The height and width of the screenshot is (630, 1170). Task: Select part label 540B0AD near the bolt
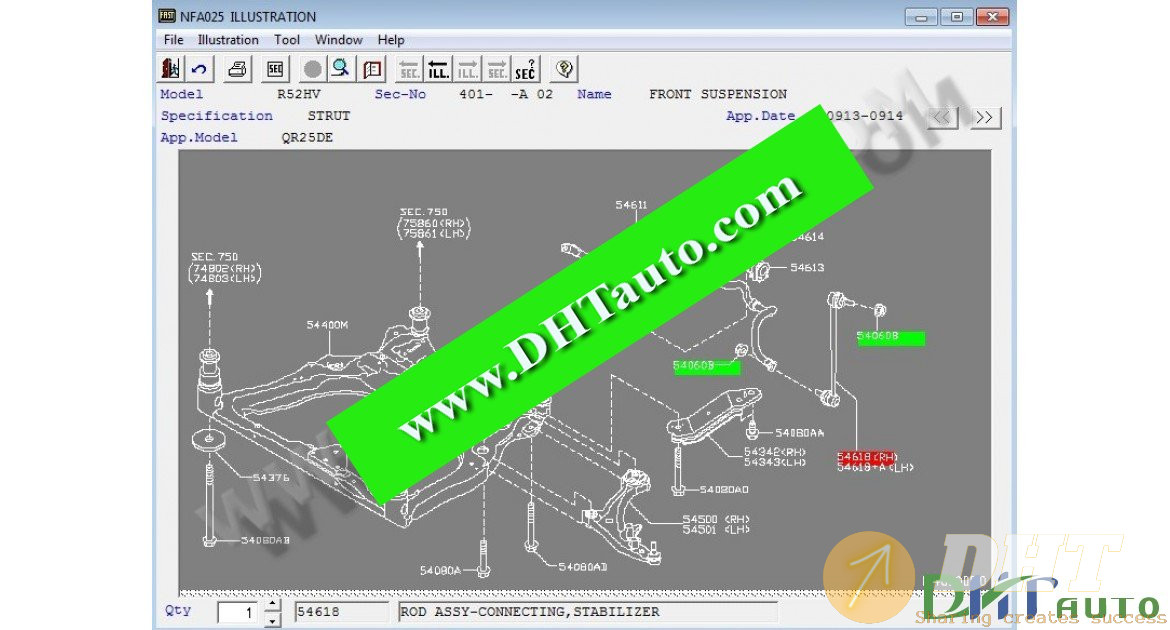click(724, 490)
